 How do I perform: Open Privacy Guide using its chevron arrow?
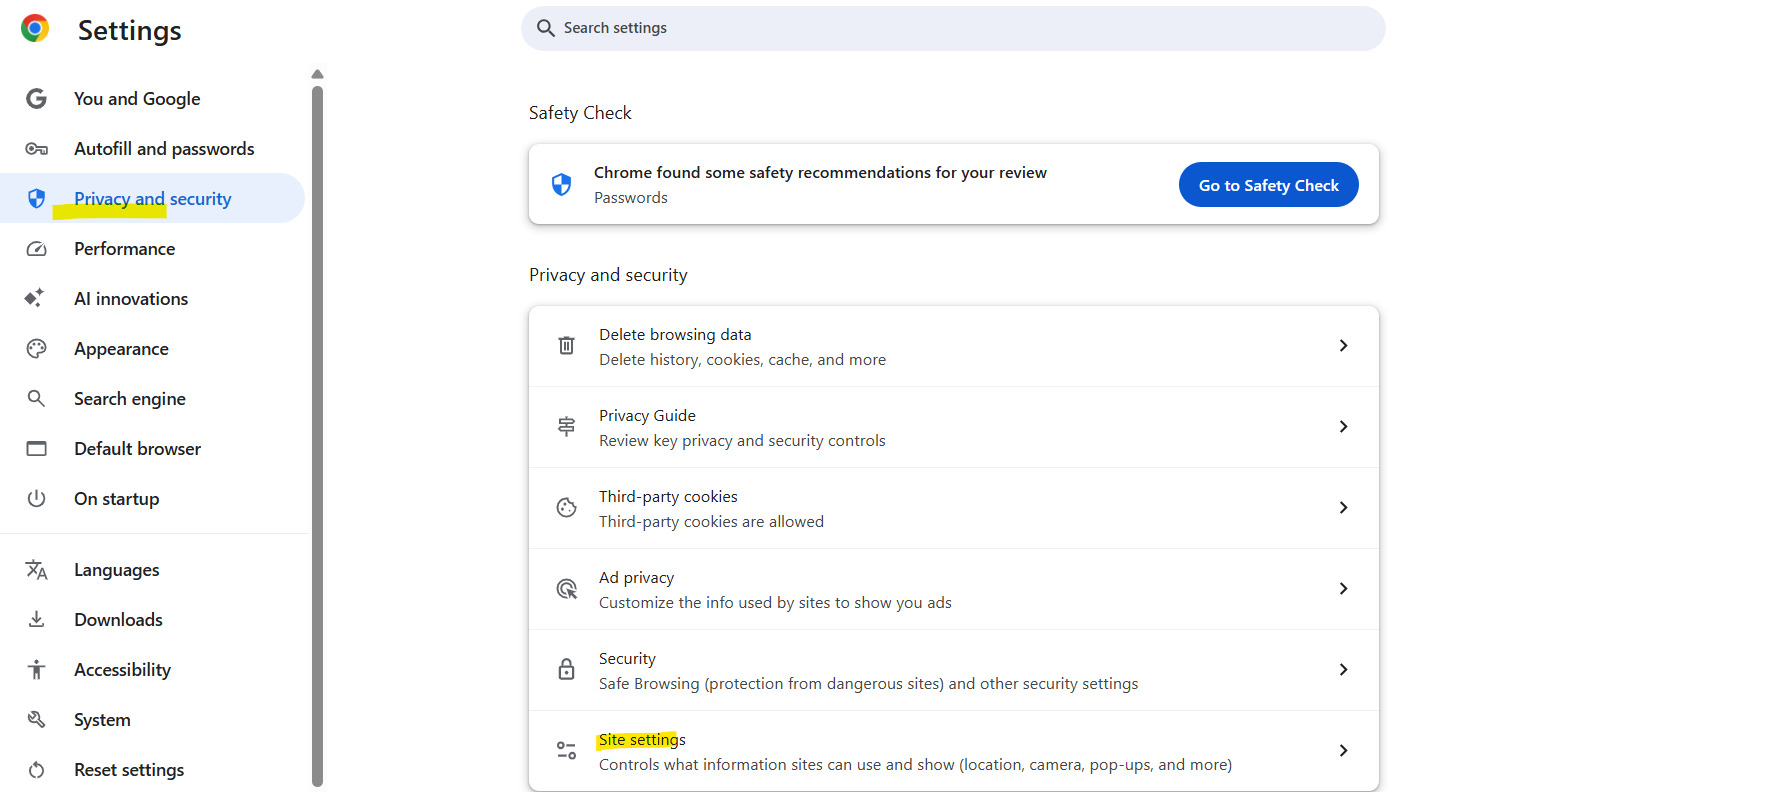[1343, 426]
